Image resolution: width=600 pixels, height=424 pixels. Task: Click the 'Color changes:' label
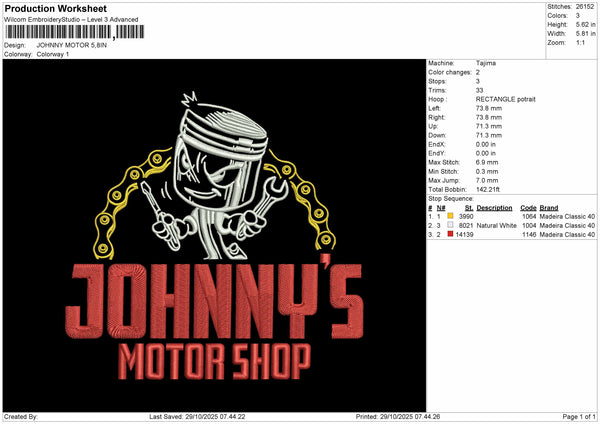[450, 72]
